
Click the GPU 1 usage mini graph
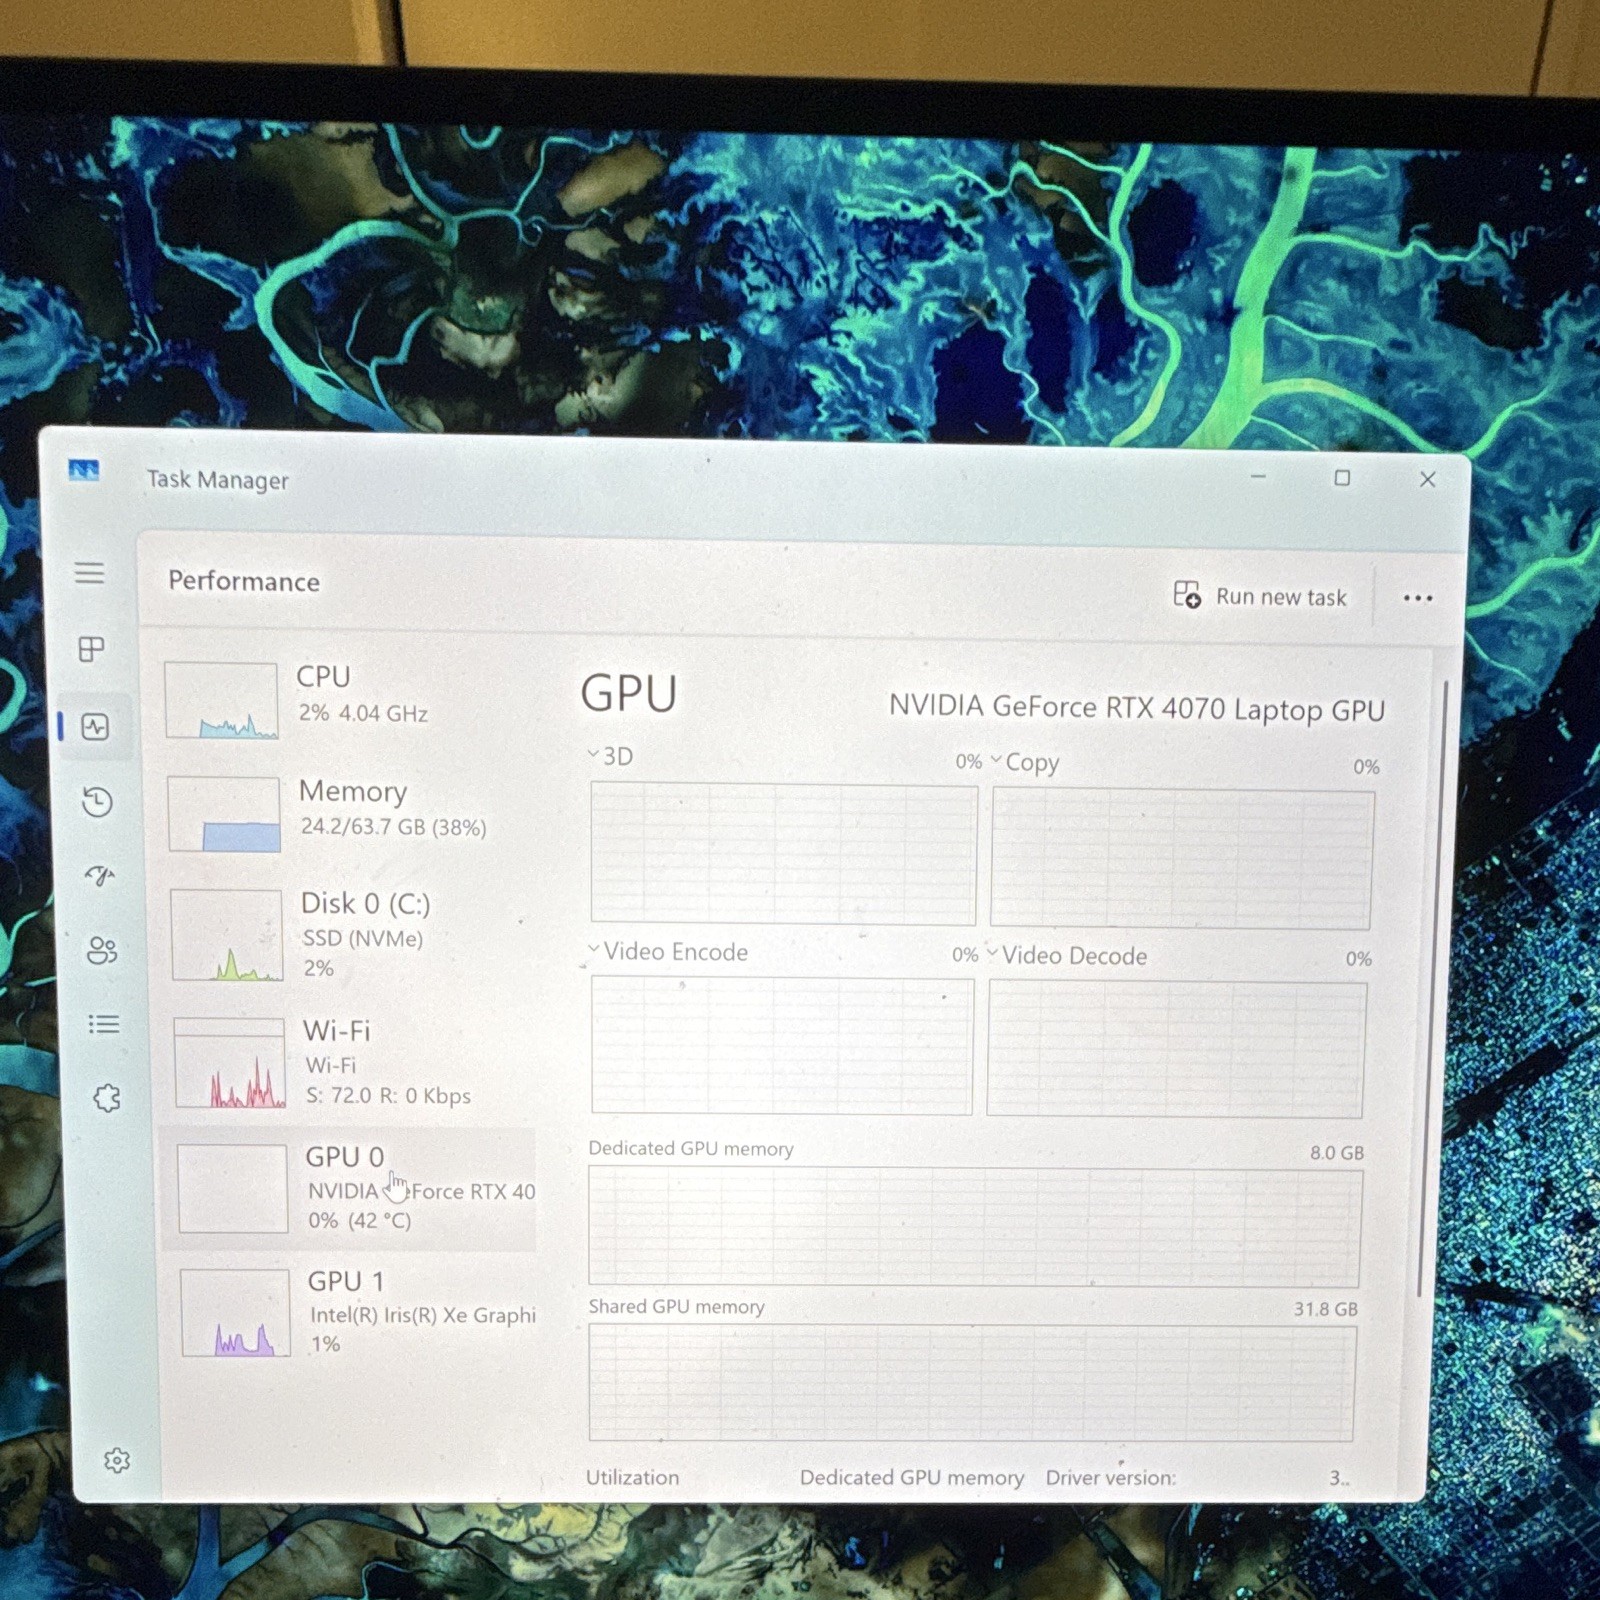click(236, 1312)
